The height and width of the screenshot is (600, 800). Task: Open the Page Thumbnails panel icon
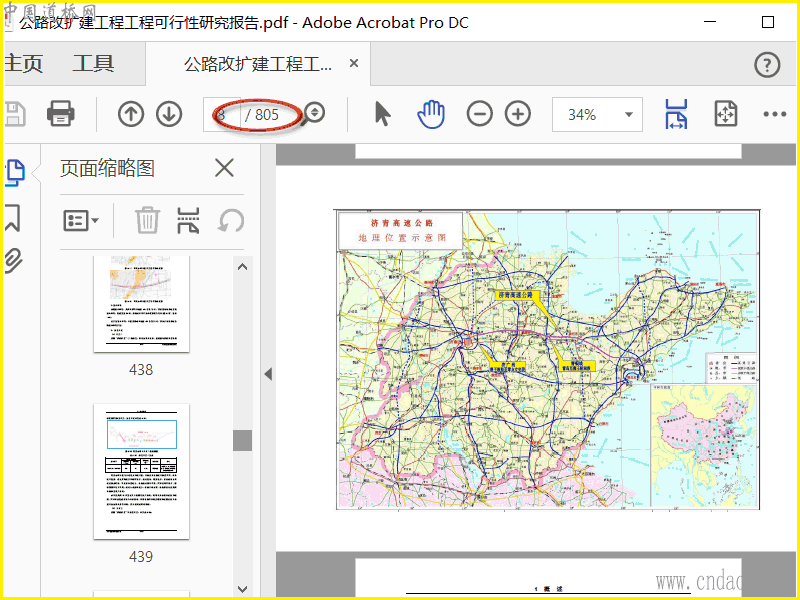coord(15,173)
